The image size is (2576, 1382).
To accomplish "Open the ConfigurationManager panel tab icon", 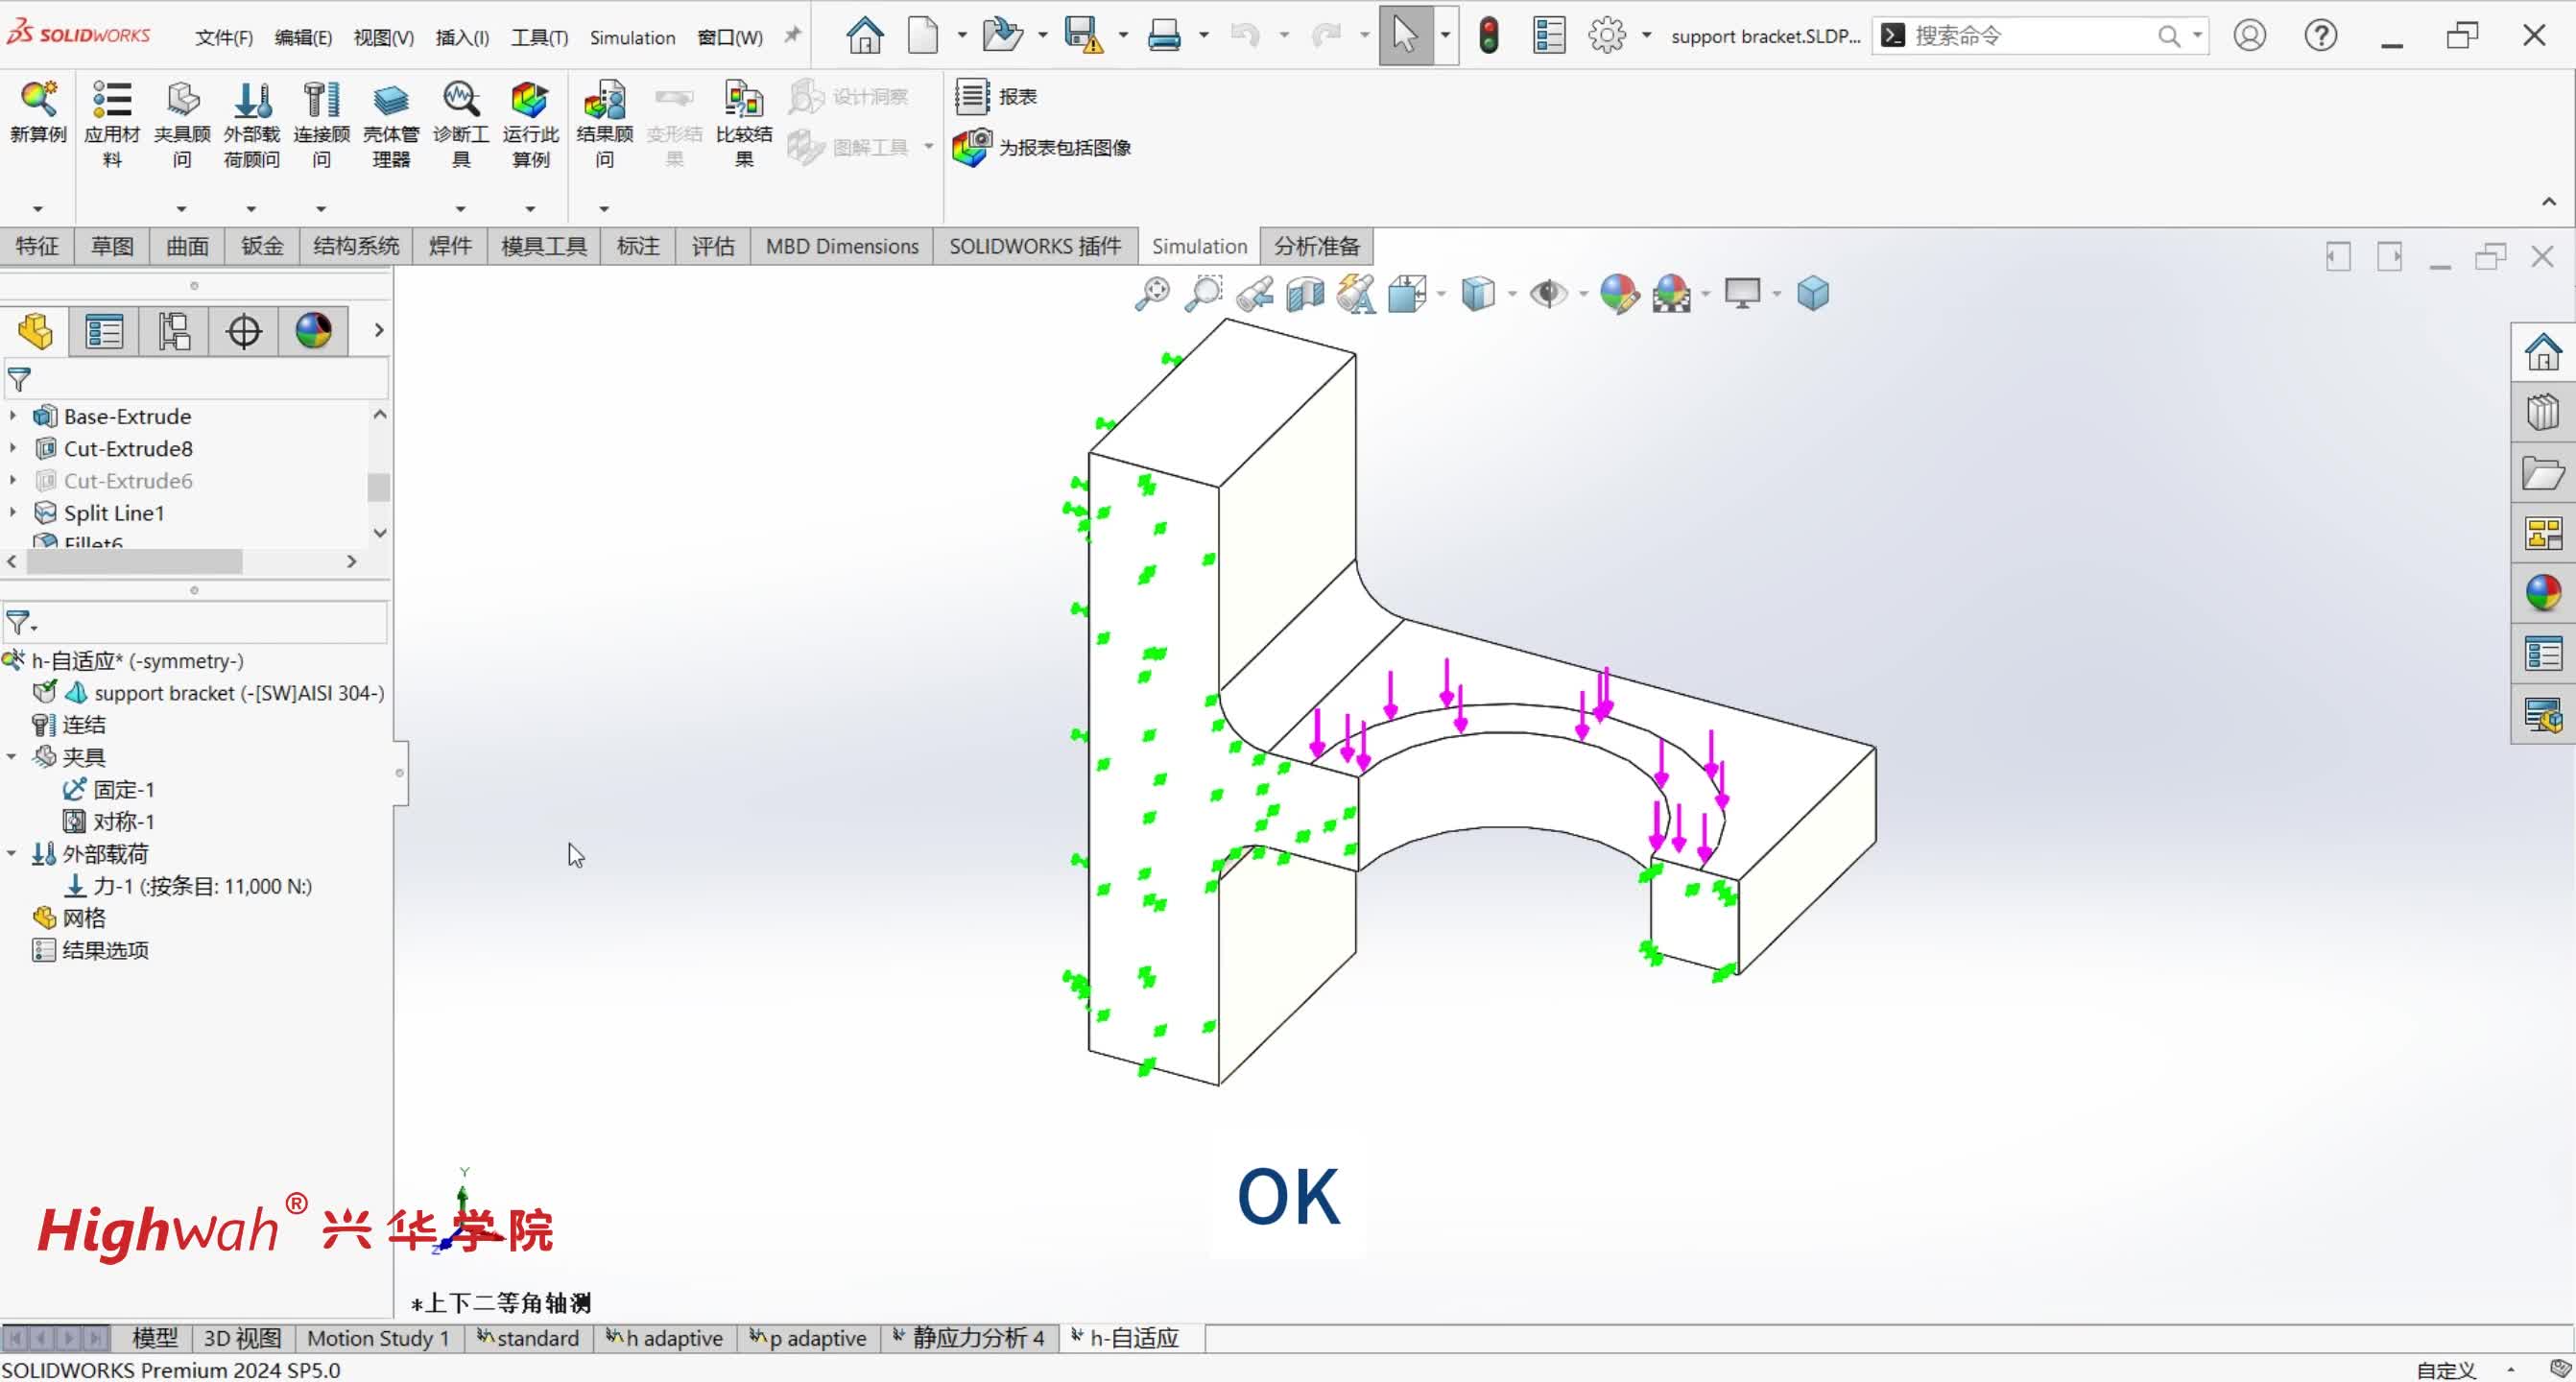I will 174,331.
